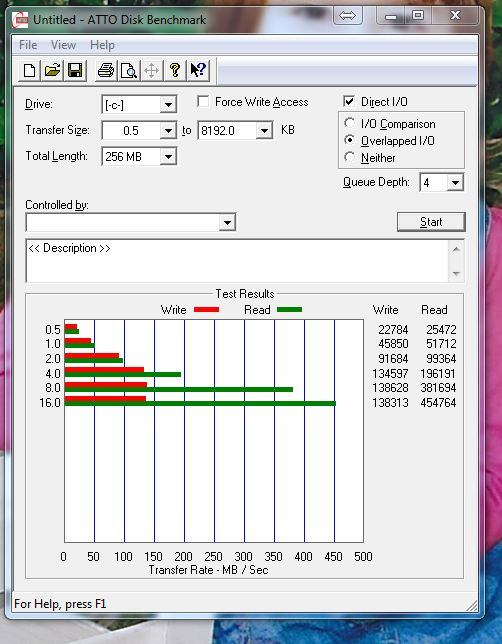Open the File menu
502x644 pixels.
click(x=28, y=45)
